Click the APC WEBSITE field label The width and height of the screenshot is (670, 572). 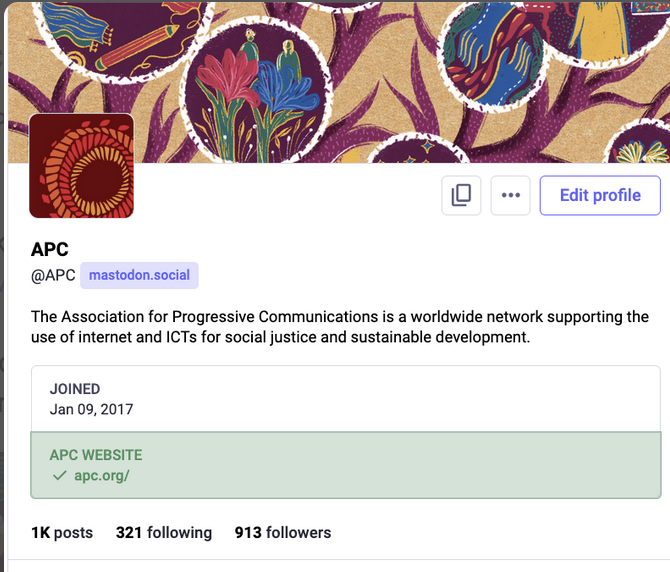(x=96, y=455)
